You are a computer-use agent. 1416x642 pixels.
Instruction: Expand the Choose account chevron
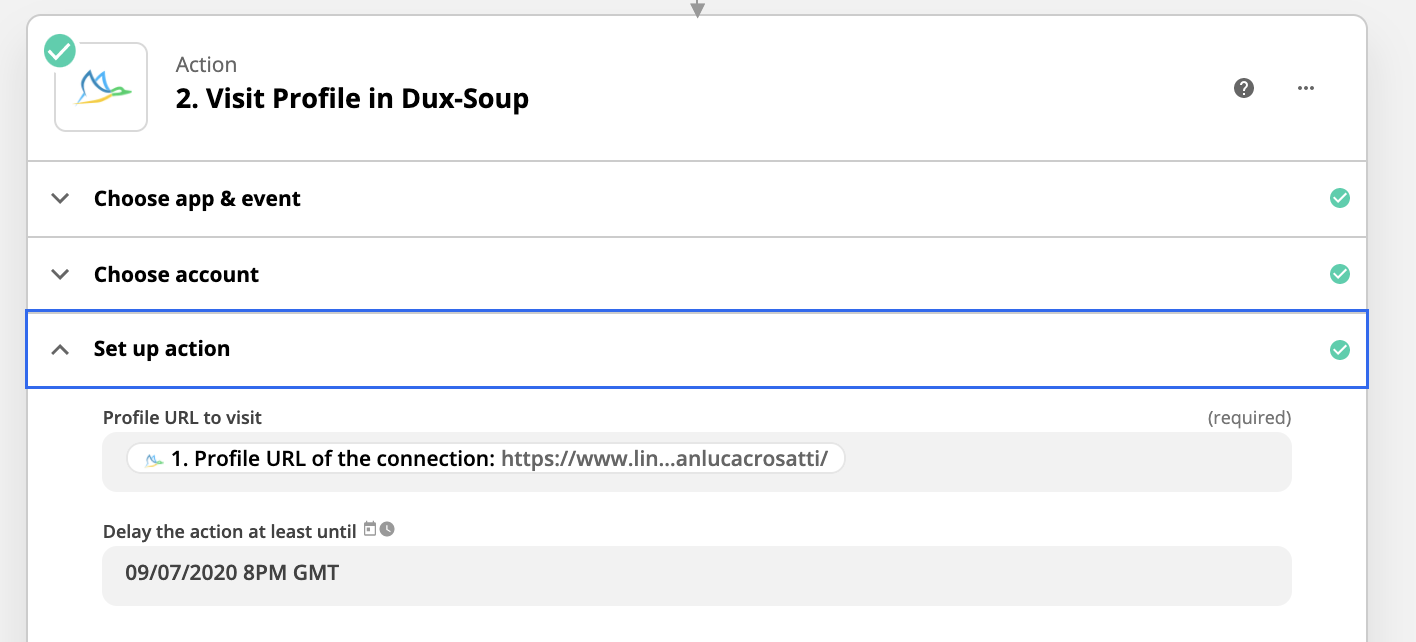(60, 274)
